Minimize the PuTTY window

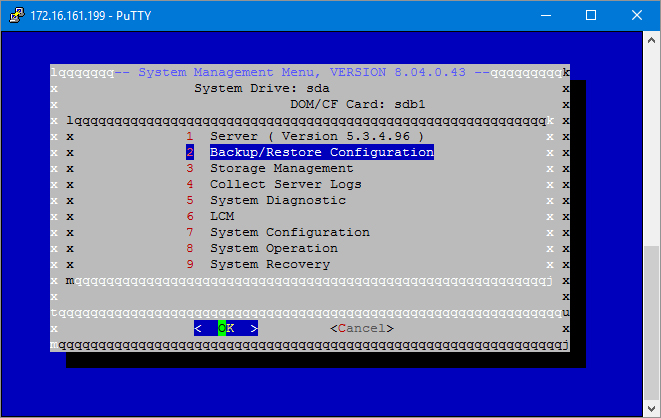[x=545, y=15]
